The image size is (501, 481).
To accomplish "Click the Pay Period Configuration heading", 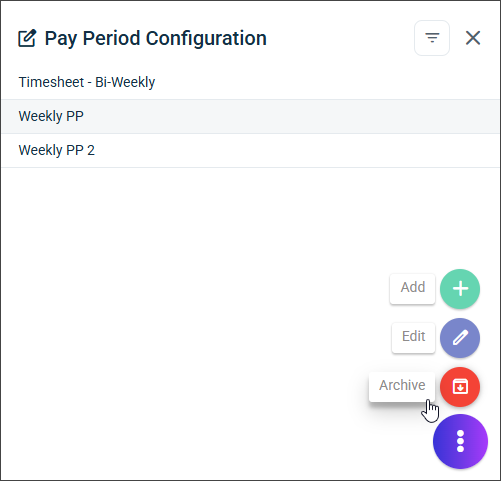I will tap(156, 38).
